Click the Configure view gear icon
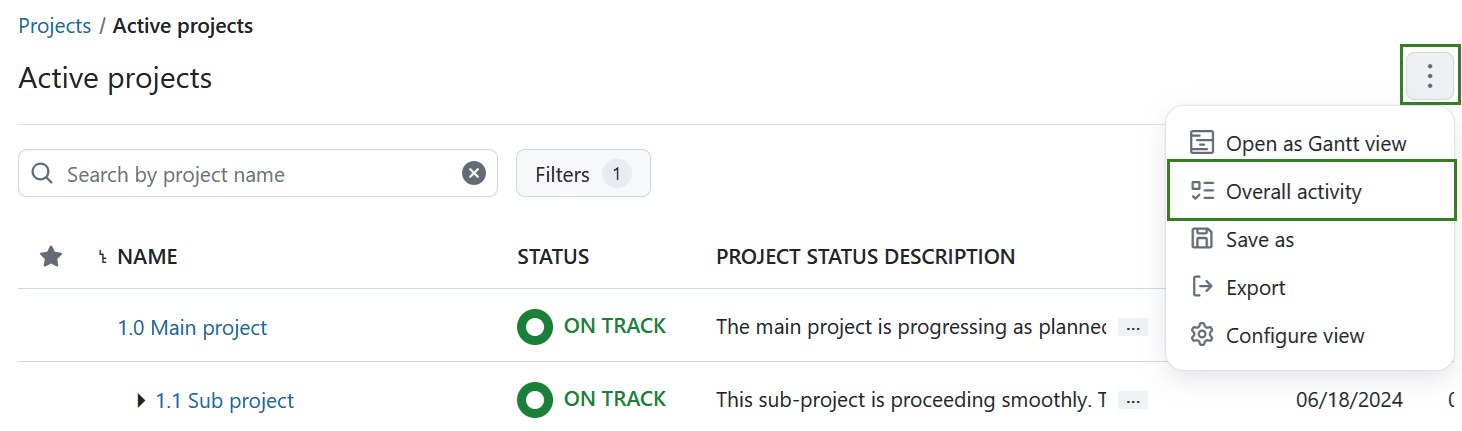 point(1202,335)
